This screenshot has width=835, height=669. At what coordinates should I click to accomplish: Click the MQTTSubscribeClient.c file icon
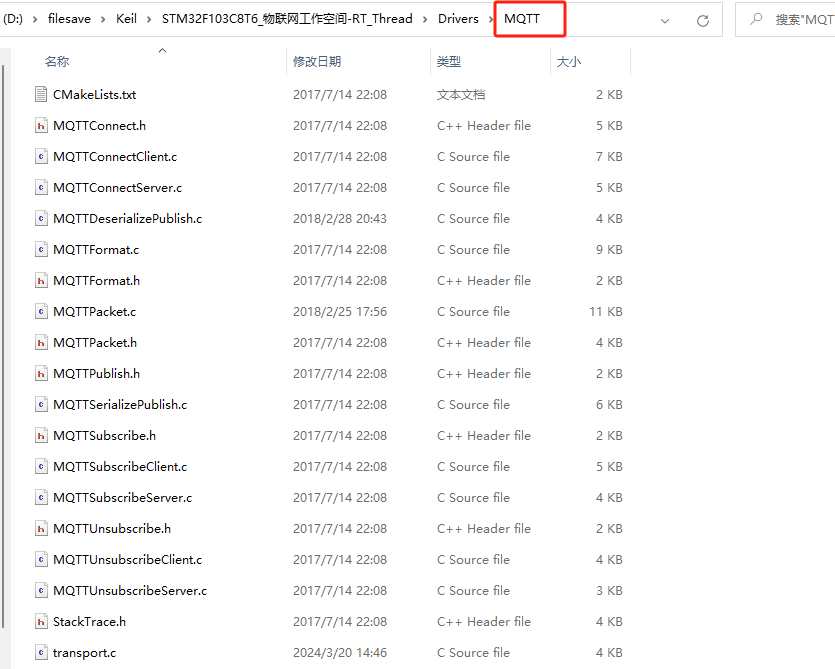pyautogui.click(x=41, y=467)
